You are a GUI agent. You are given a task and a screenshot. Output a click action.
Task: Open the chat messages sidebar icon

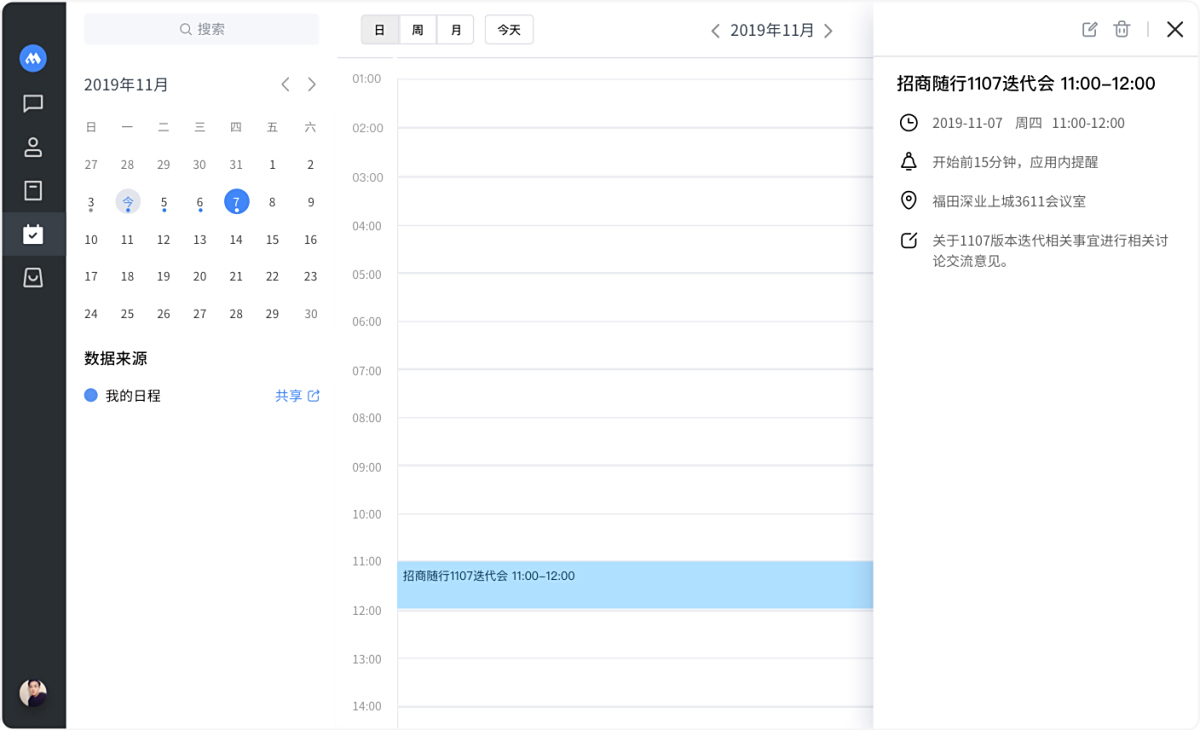click(x=33, y=103)
